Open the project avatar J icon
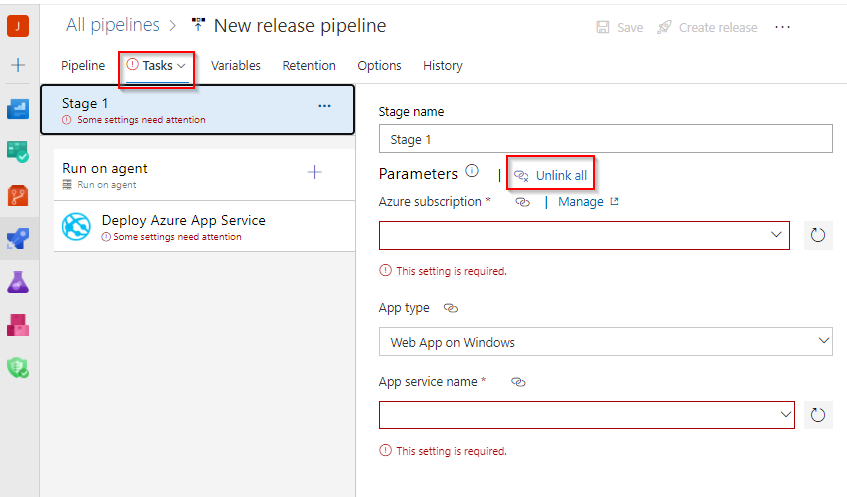Image resolution: width=847 pixels, height=497 pixels. tap(18, 25)
